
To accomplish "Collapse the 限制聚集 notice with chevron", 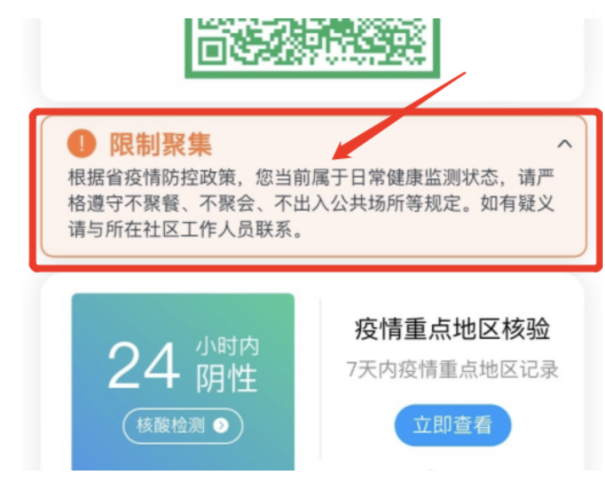I will click(x=564, y=144).
